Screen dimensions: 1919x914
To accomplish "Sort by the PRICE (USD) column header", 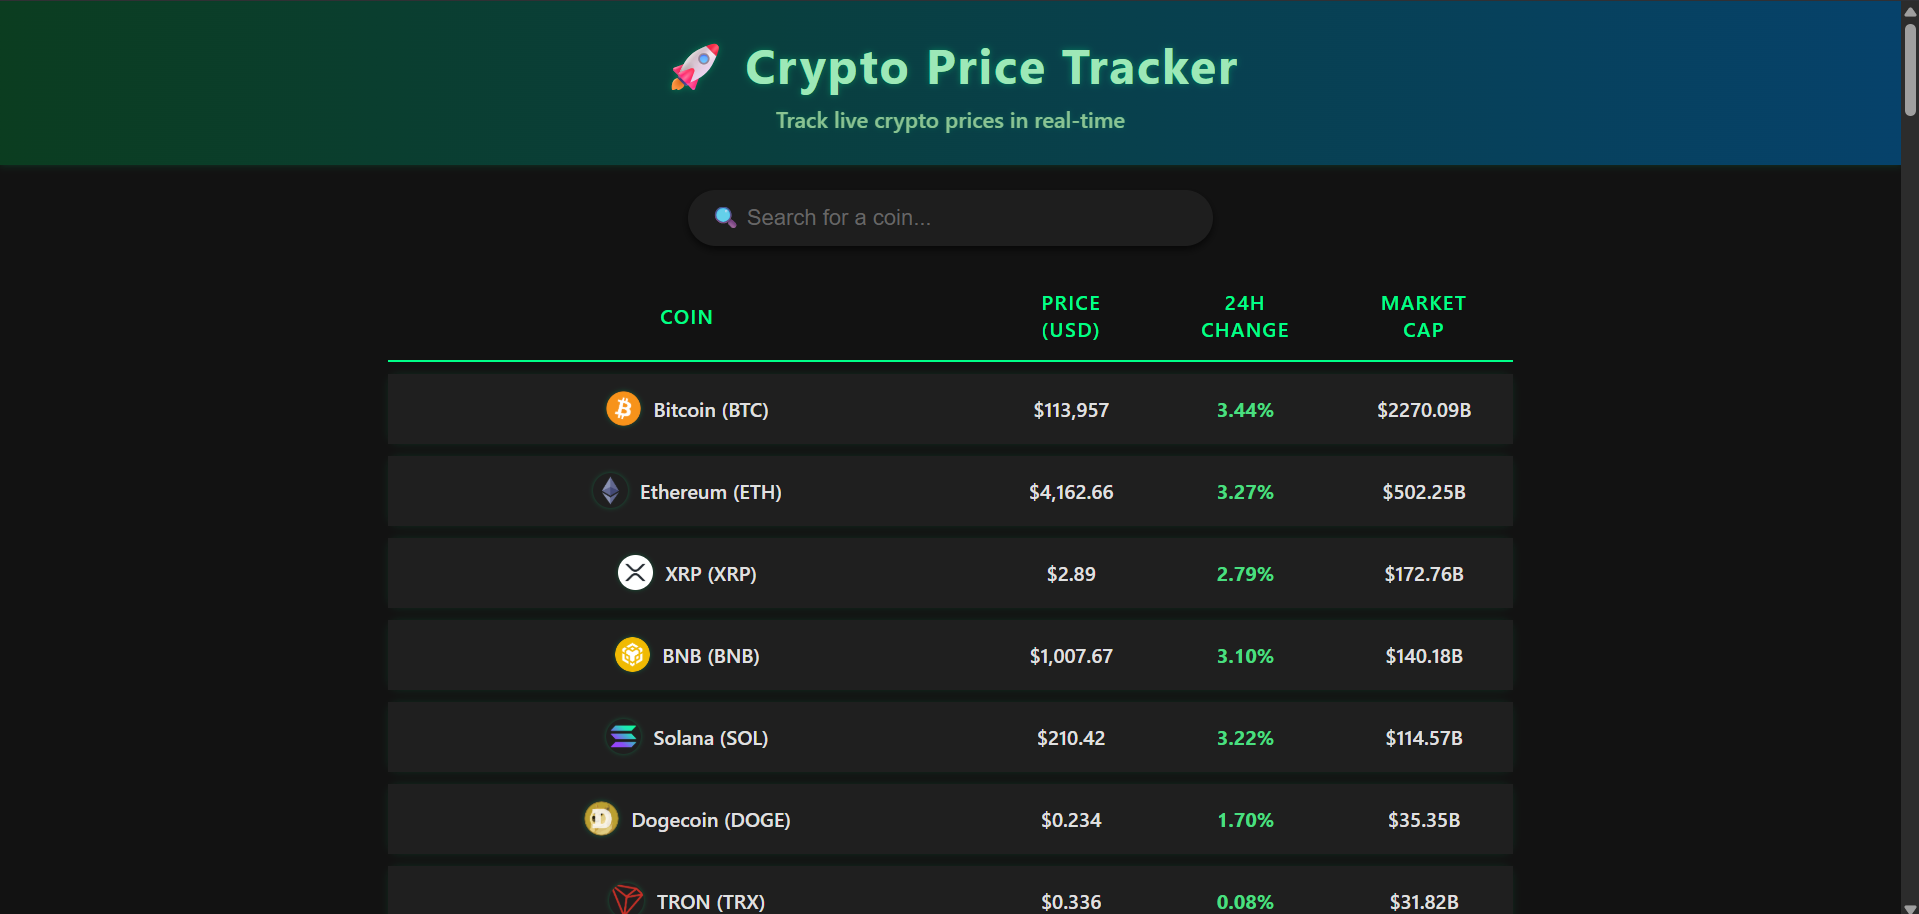I will point(1070,316).
